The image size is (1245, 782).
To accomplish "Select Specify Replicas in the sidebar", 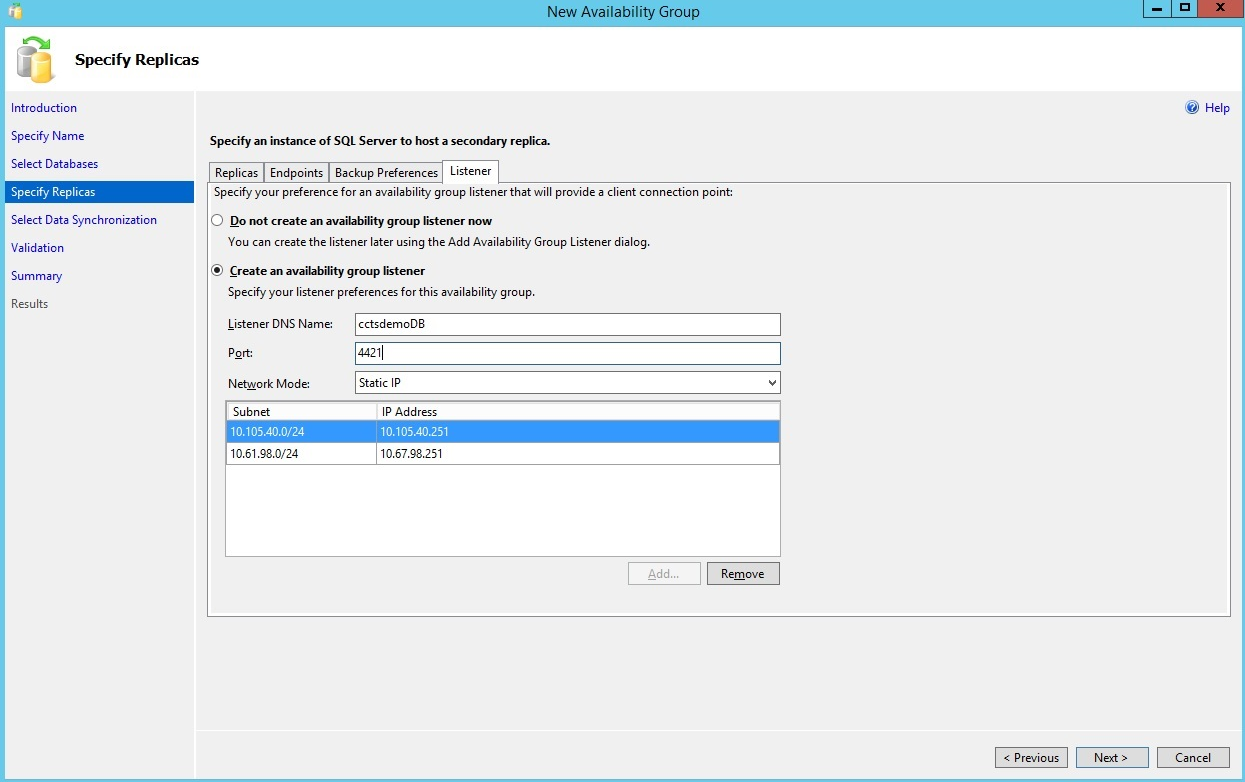I will click(99, 192).
